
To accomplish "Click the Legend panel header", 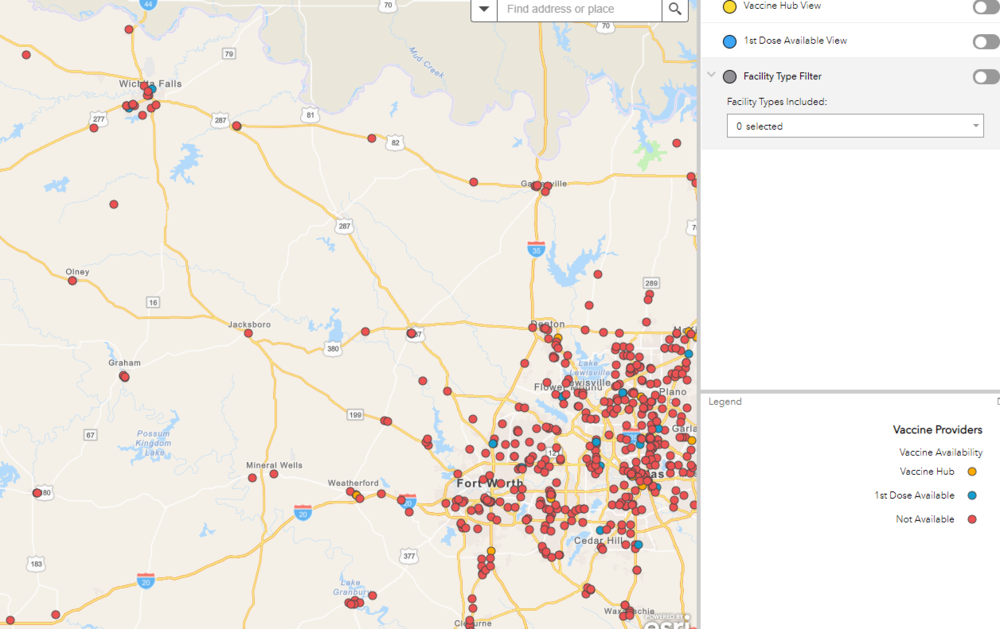I will (x=726, y=402).
